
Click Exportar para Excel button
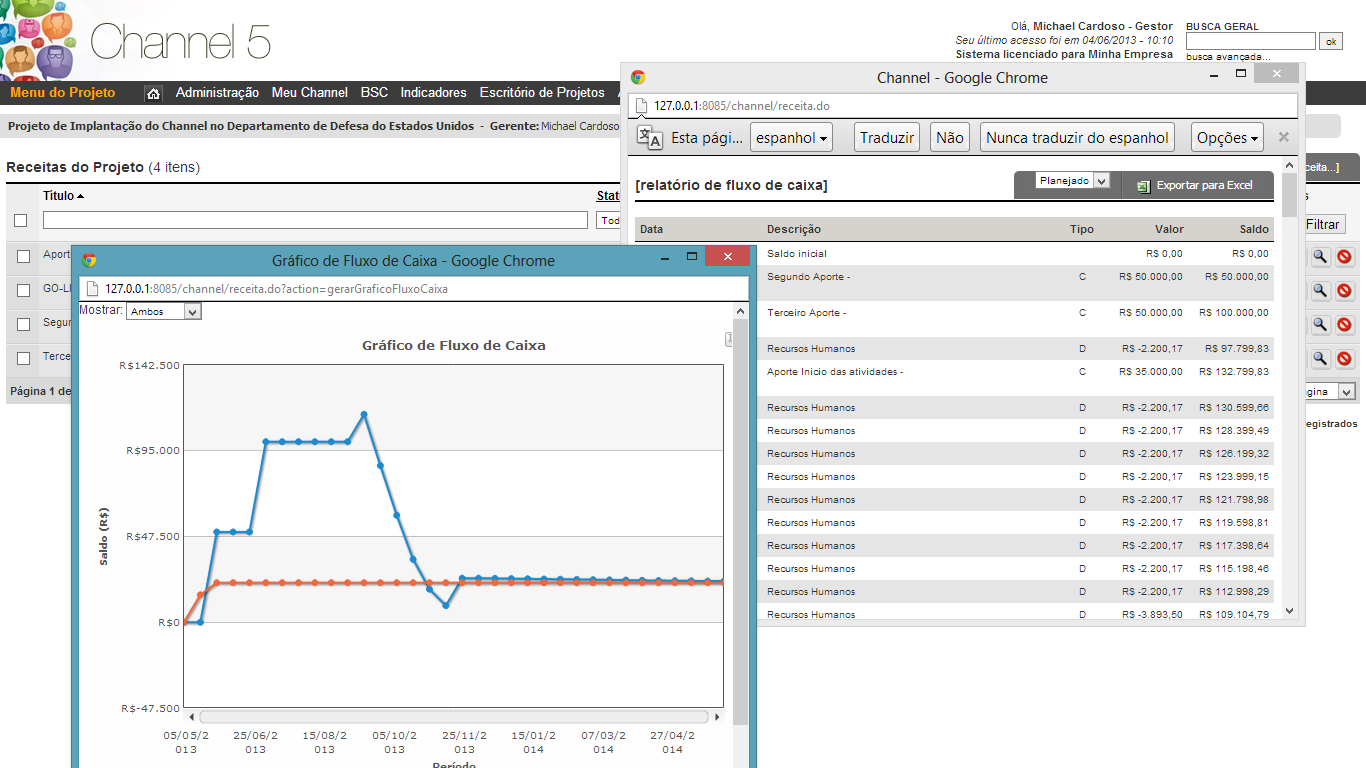point(1196,185)
